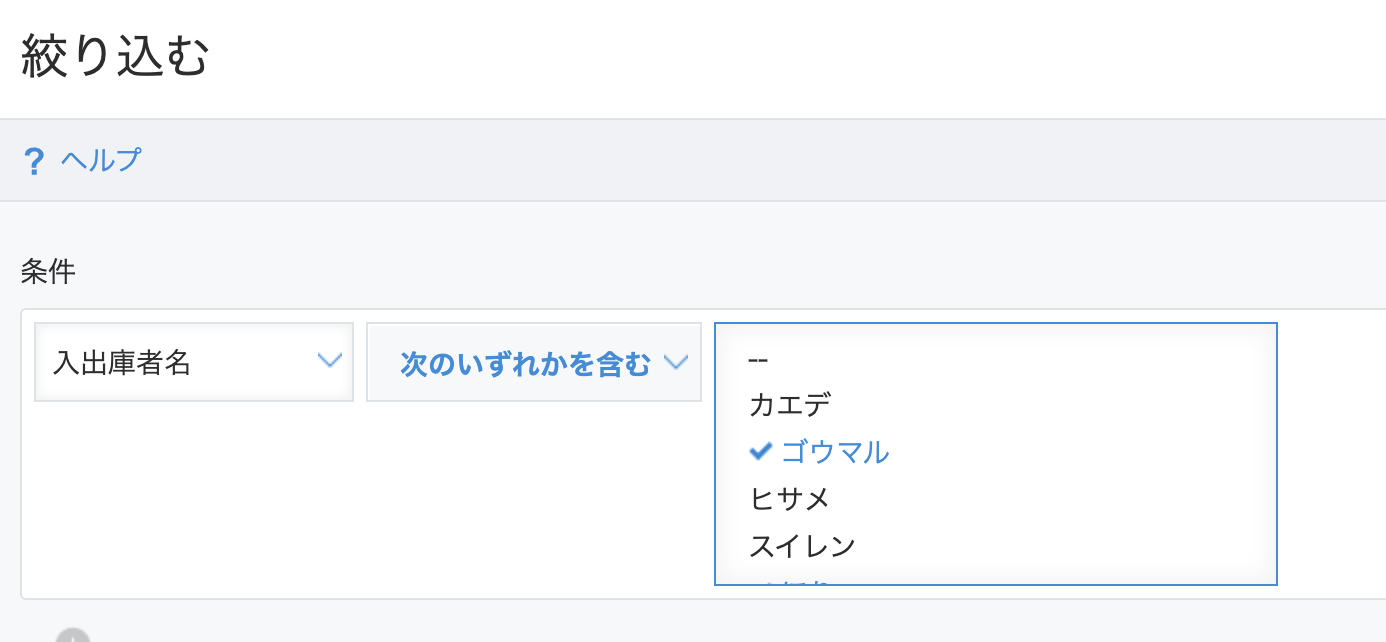The image size is (1386, 642).
Task: Click the blank area under the 入出庫者名 dropdown
Action: coord(194,498)
